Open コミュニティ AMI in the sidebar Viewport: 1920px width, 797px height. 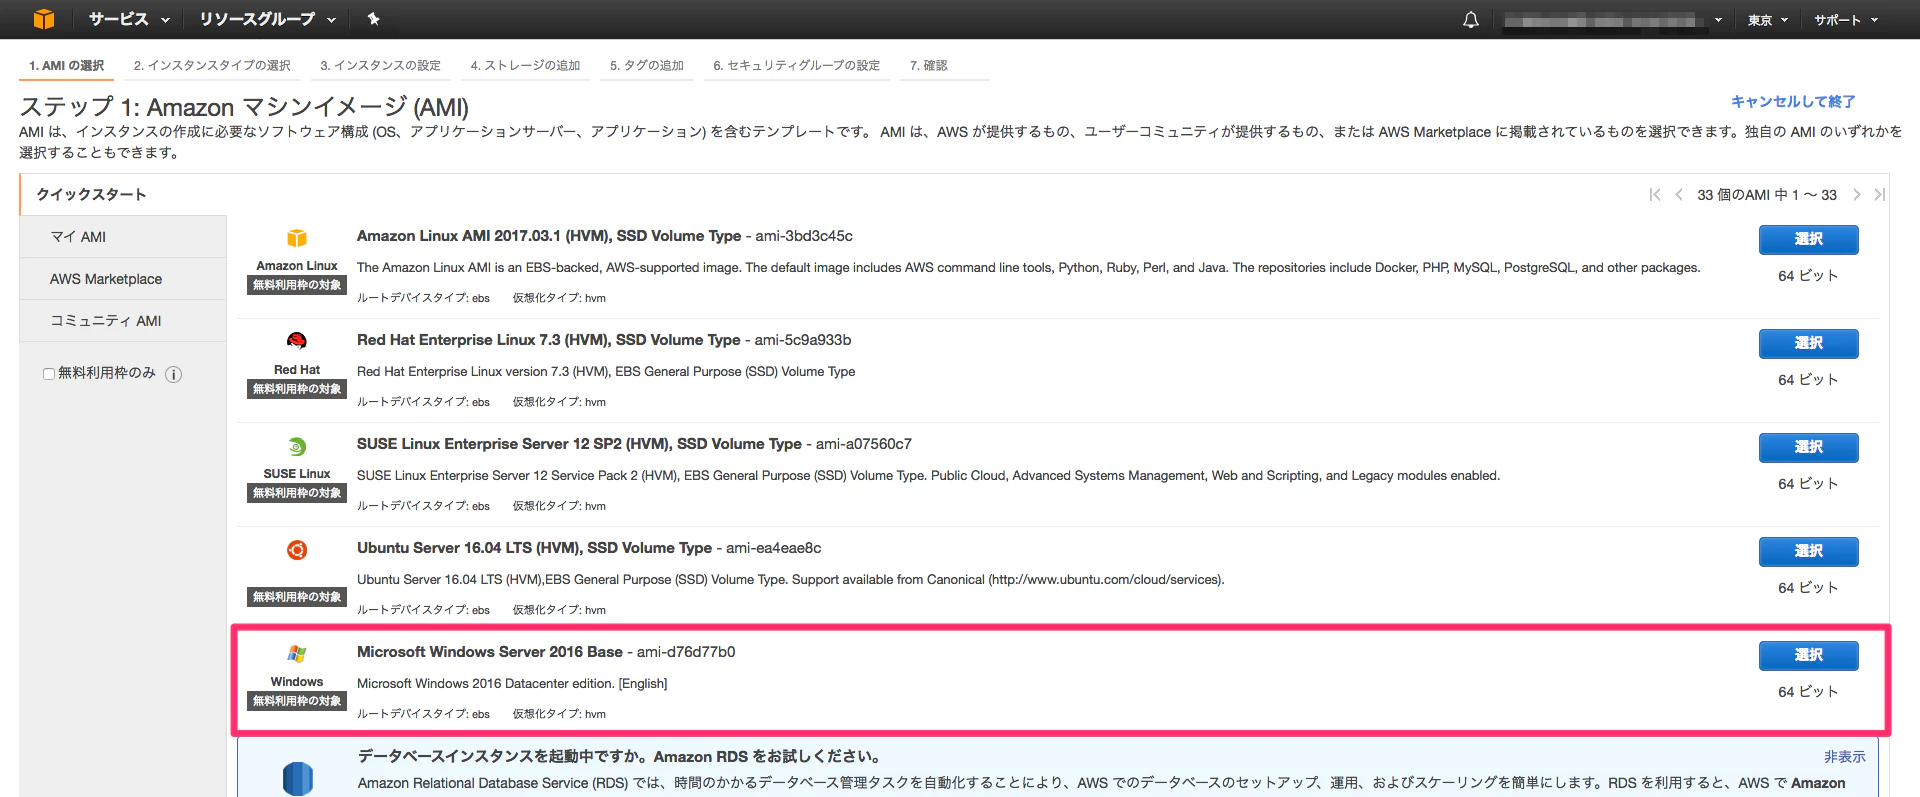[x=123, y=321]
